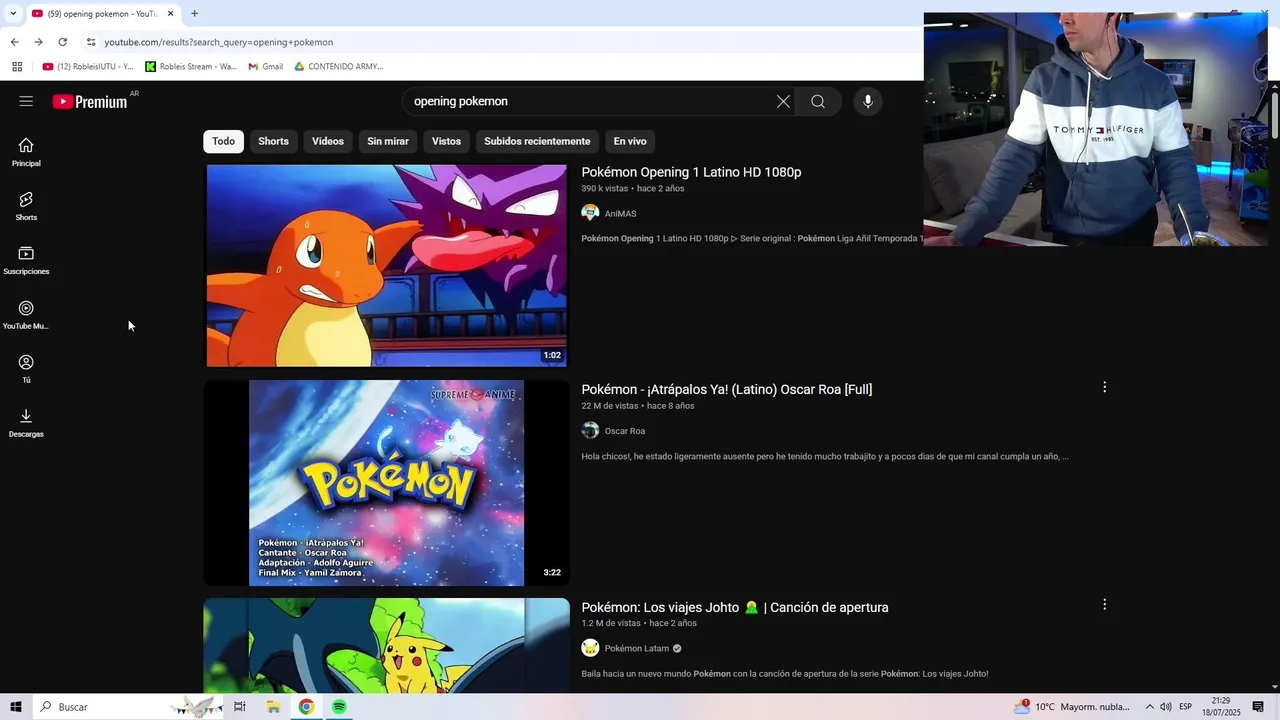Image resolution: width=1280 pixels, height=720 pixels.
Task: View site information icon in address bar
Action: [x=91, y=42]
